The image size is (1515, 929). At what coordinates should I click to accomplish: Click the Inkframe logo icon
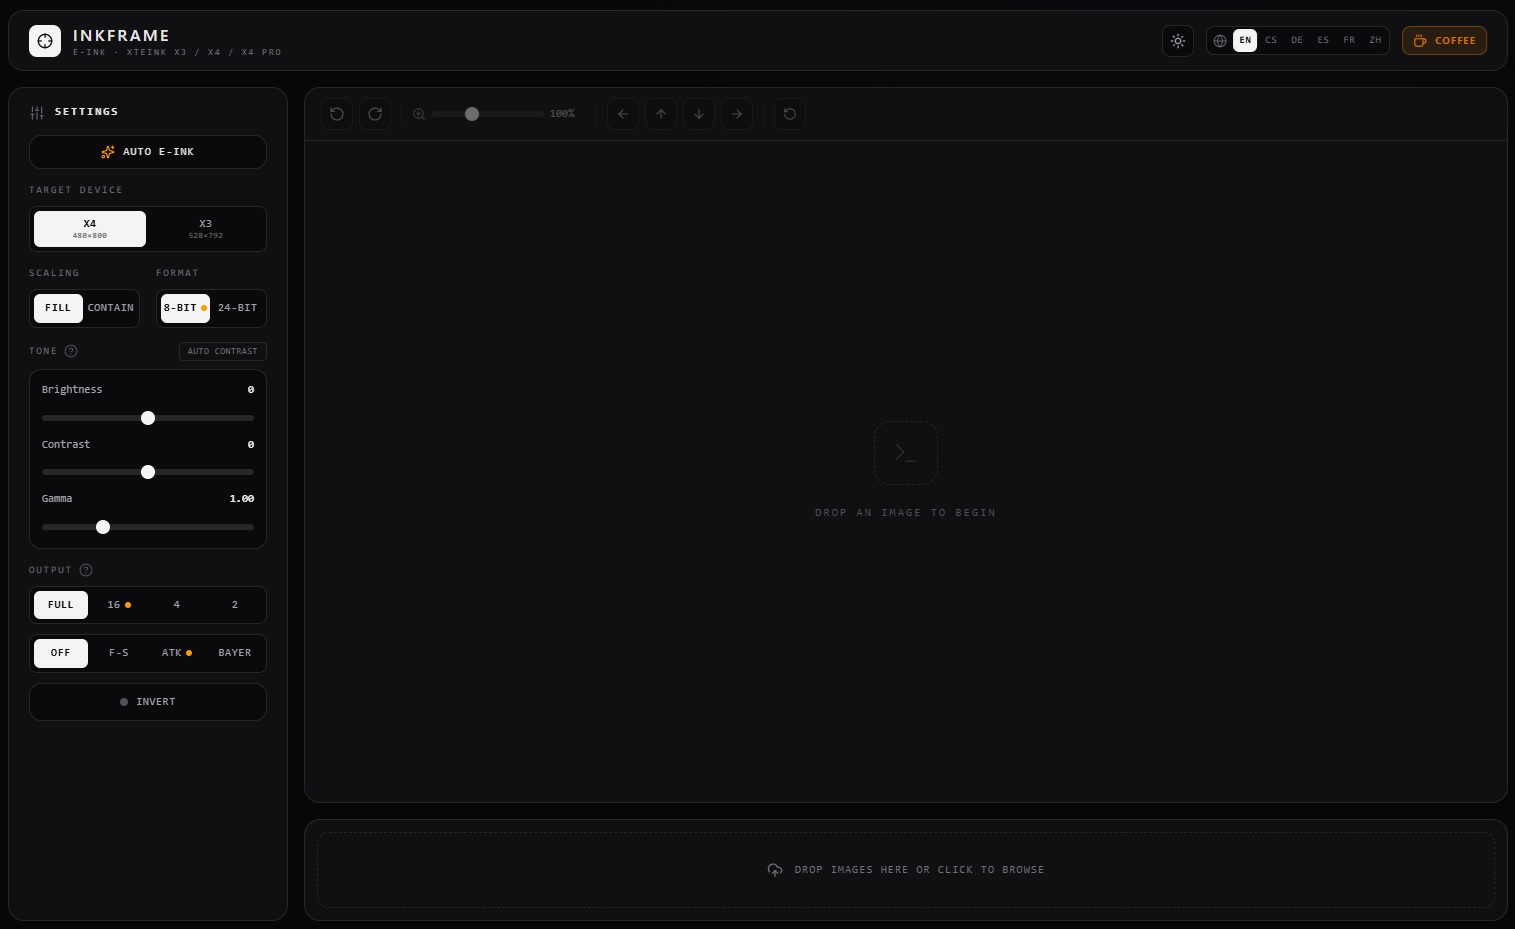pyautogui.click(x=45, y=41)
